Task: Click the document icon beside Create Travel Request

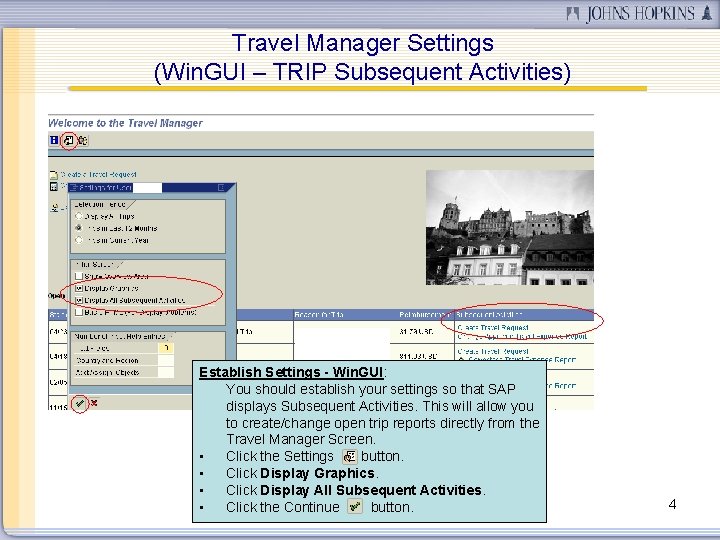Action: (x=53, y=174)
